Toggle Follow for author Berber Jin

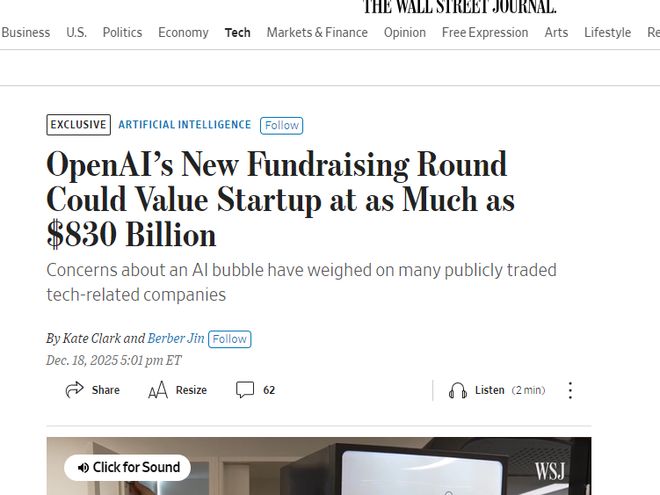pyautogui.click(x=229, y=339)
